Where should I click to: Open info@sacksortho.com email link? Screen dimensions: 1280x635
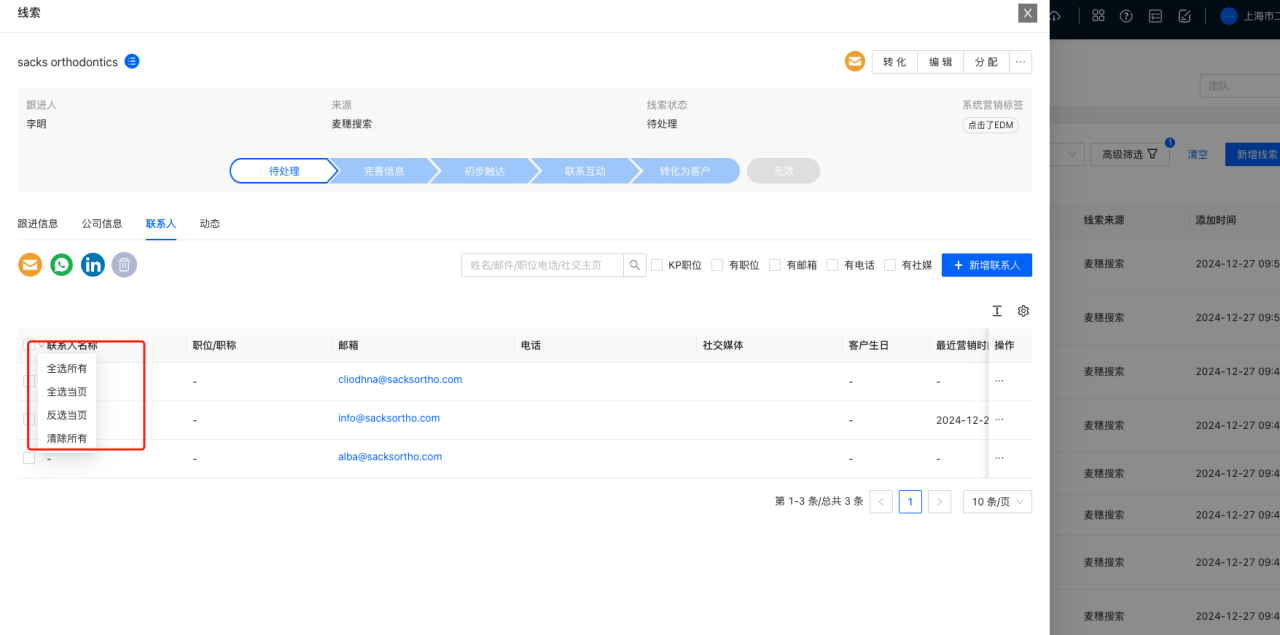click(389, 418)
